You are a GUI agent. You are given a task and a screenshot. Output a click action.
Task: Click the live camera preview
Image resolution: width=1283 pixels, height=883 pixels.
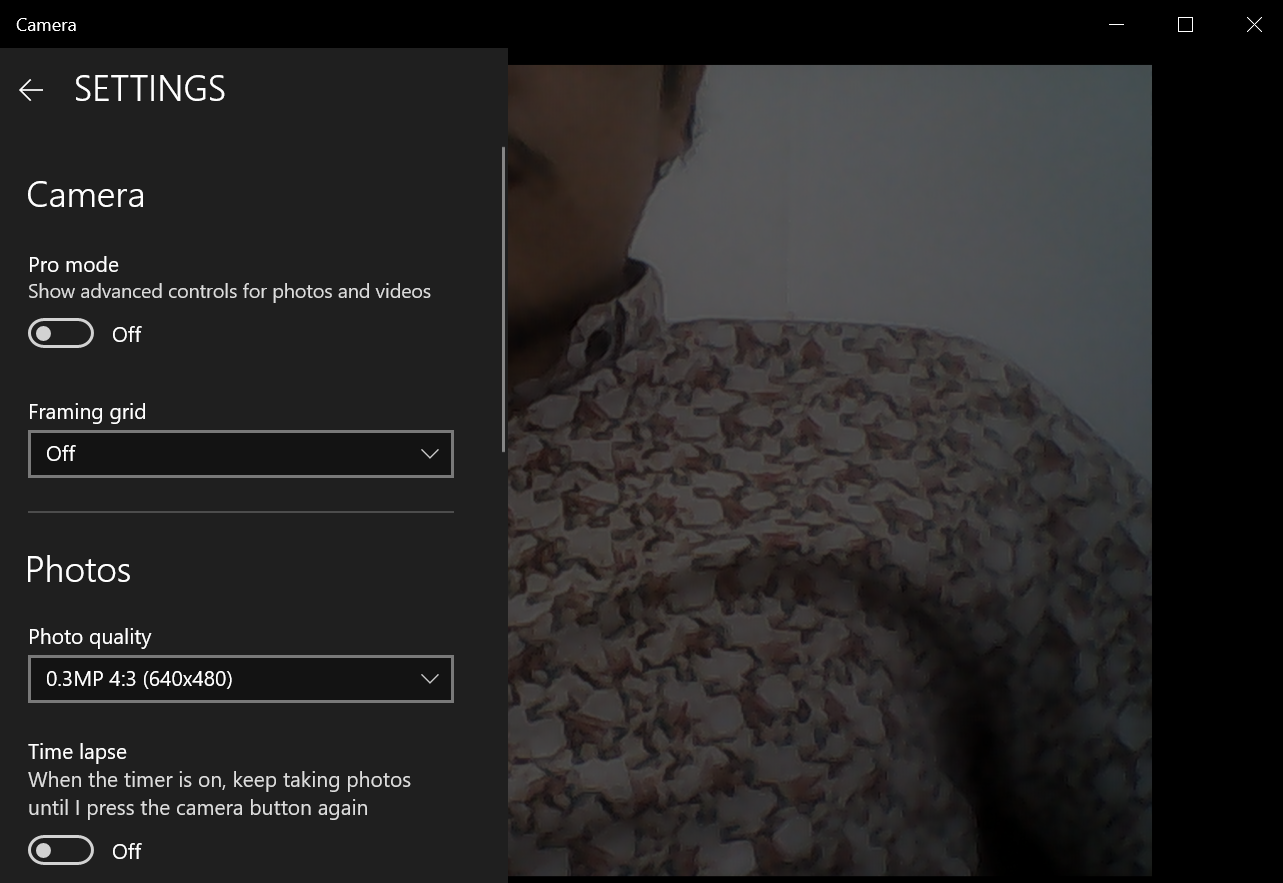[830, 470]
